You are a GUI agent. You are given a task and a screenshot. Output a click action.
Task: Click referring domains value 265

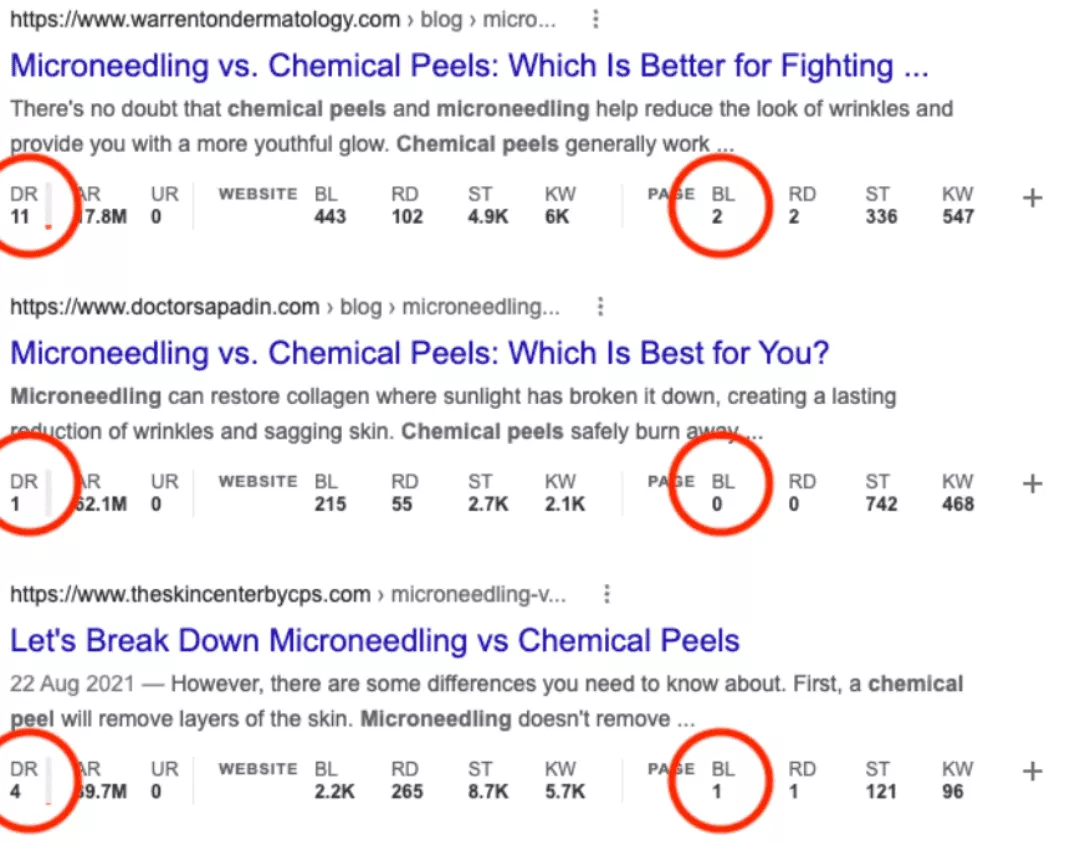(407, 791)
